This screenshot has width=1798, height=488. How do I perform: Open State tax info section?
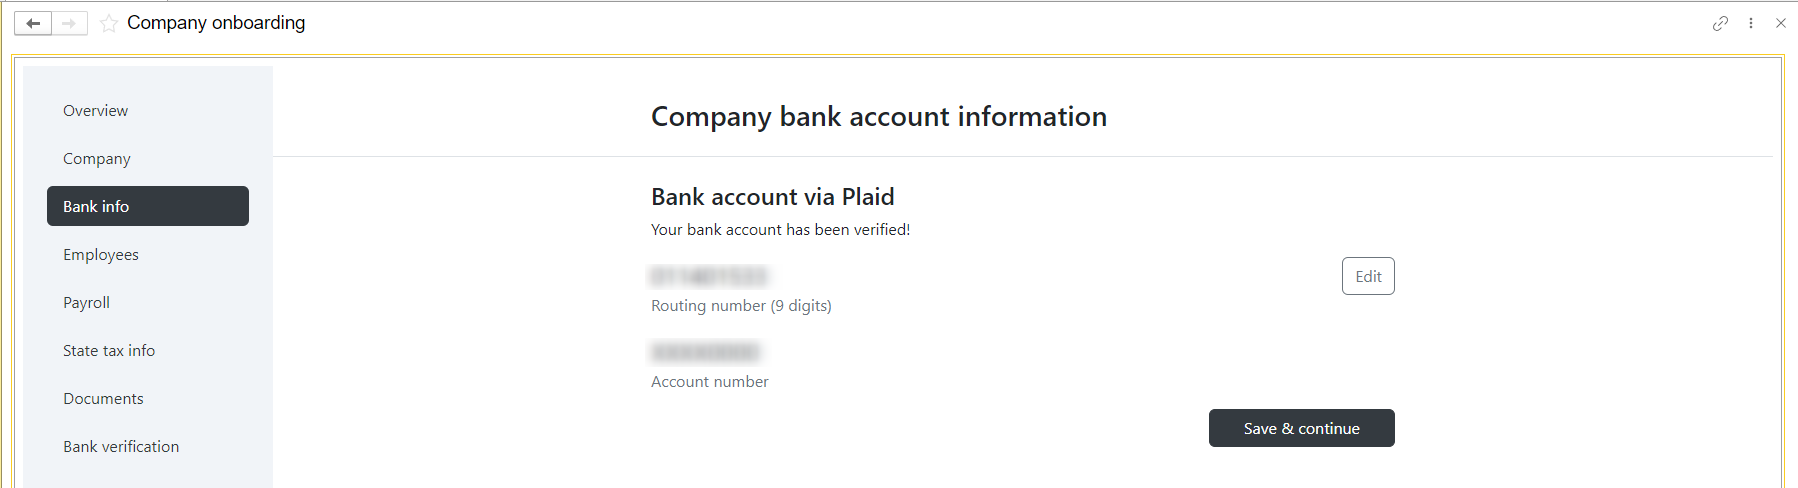109,351
